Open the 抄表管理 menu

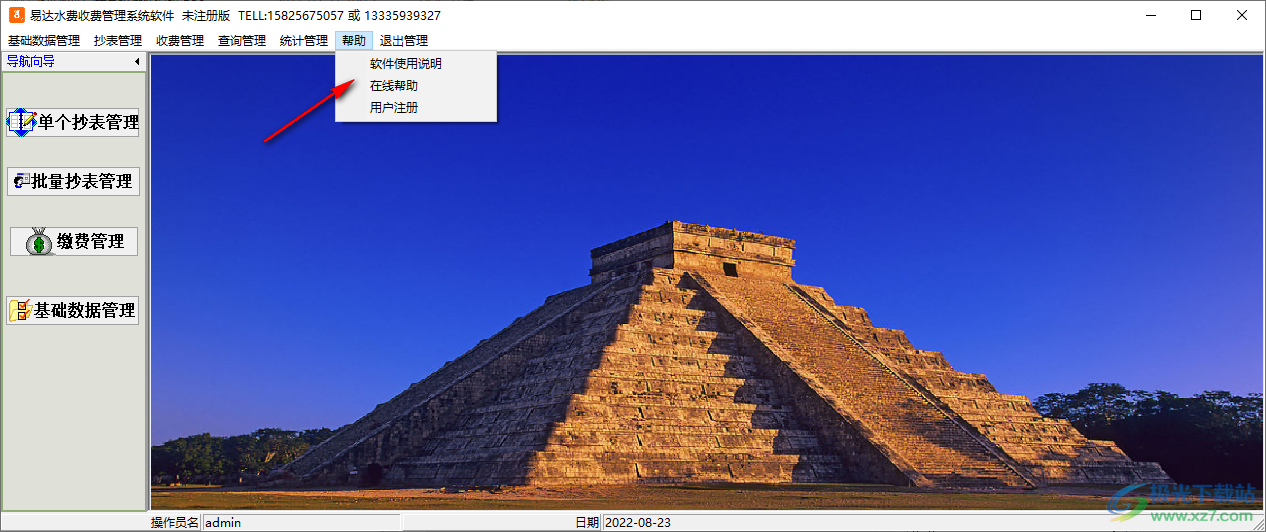pyautogui.click(x=118, y=41)
